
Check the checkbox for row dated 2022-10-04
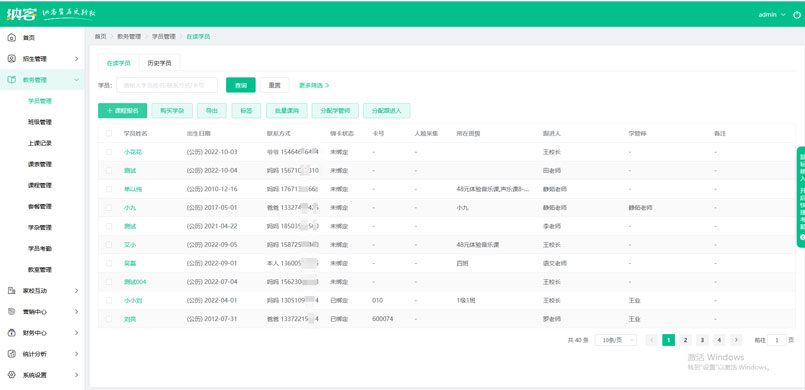click(x=108, y=170)
